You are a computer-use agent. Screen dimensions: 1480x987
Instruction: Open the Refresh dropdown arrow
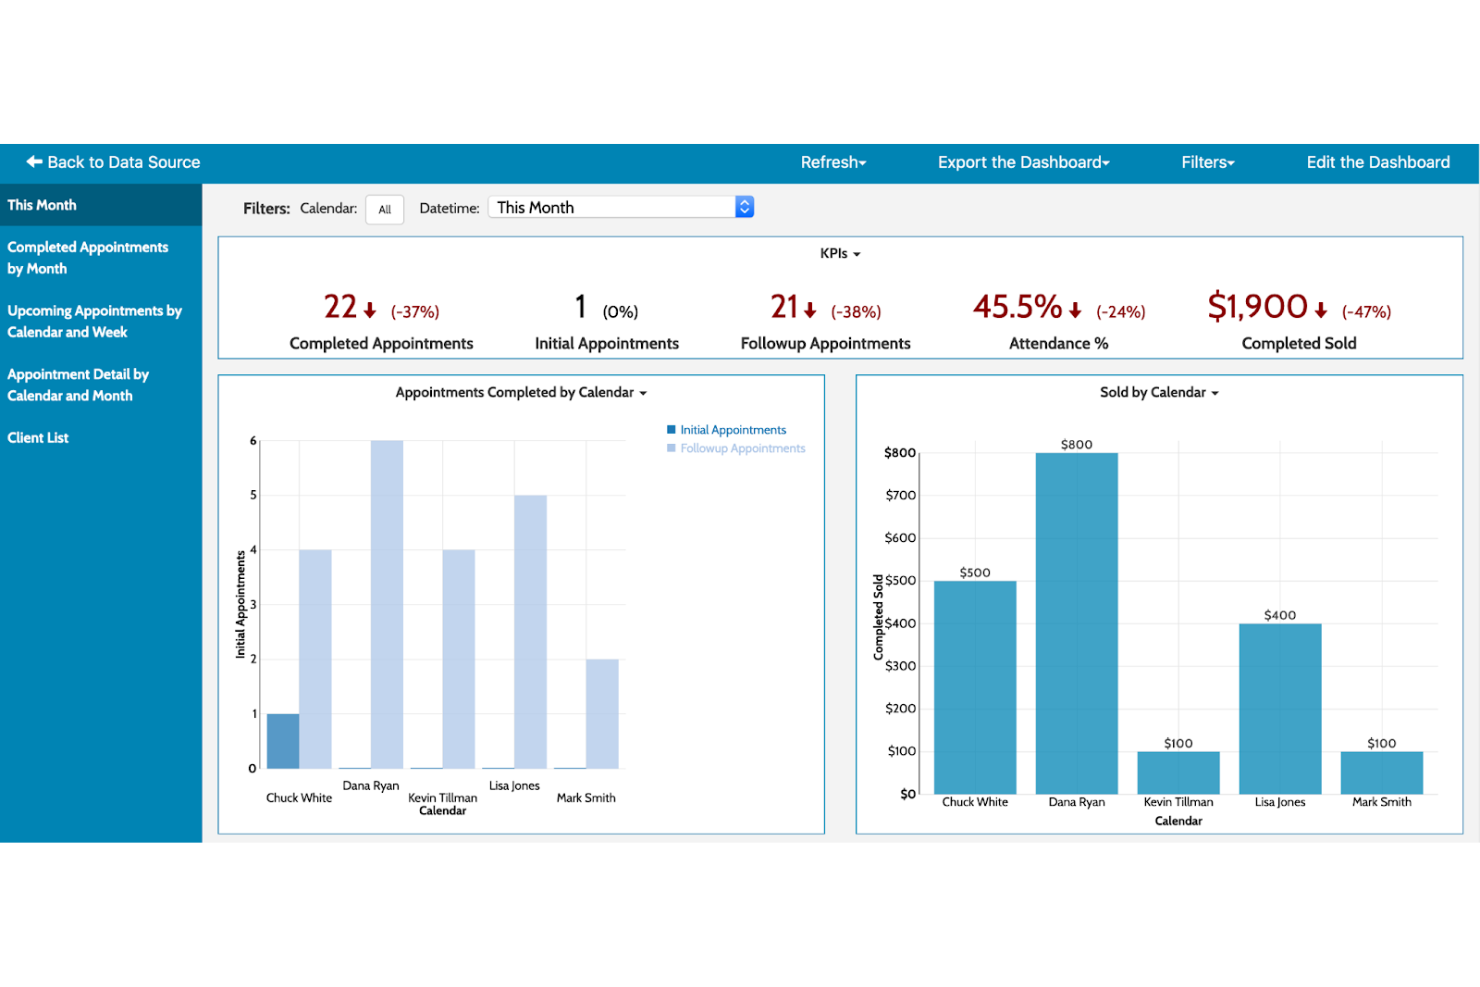[862, 162]
